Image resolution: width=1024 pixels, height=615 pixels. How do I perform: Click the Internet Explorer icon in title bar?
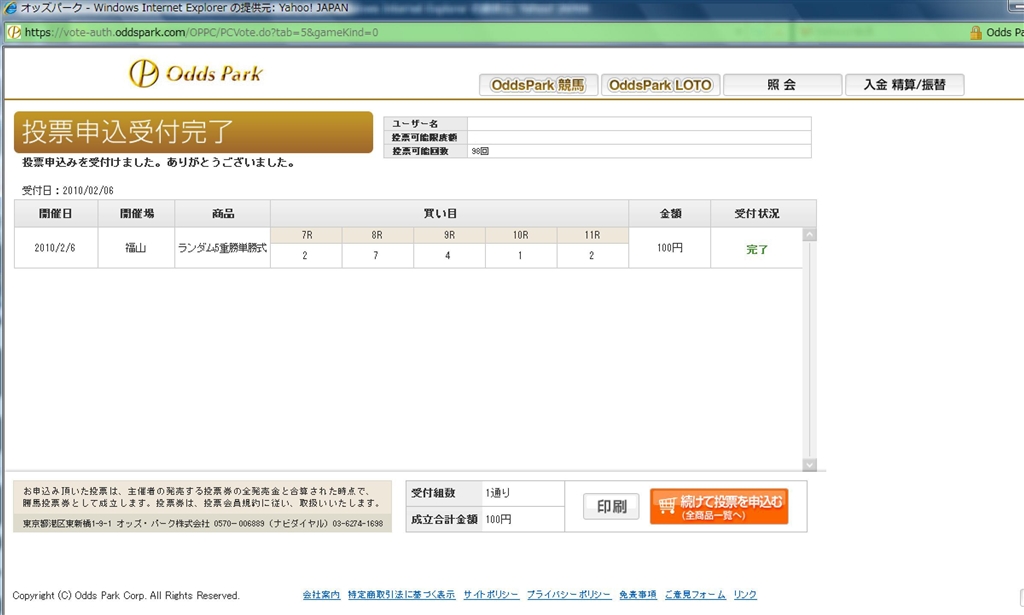coord(10,8)
